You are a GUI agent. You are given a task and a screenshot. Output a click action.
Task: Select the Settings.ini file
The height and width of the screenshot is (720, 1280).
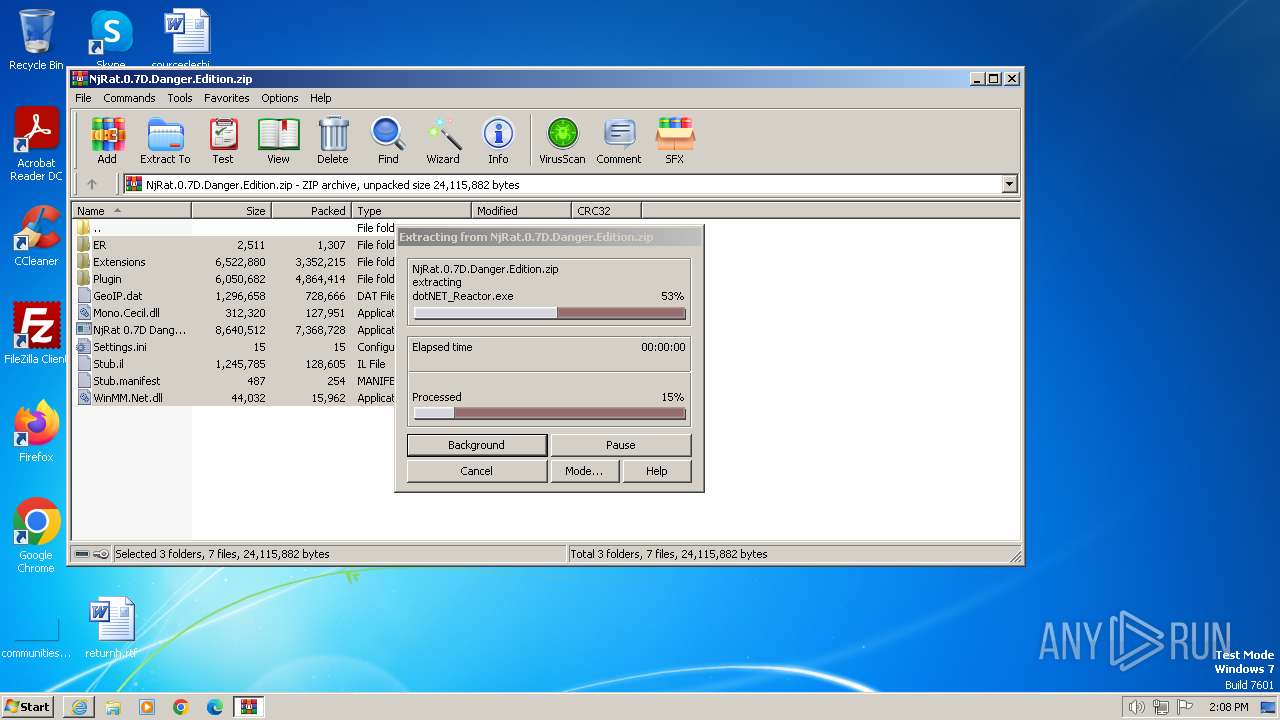[x=234, y=347]
